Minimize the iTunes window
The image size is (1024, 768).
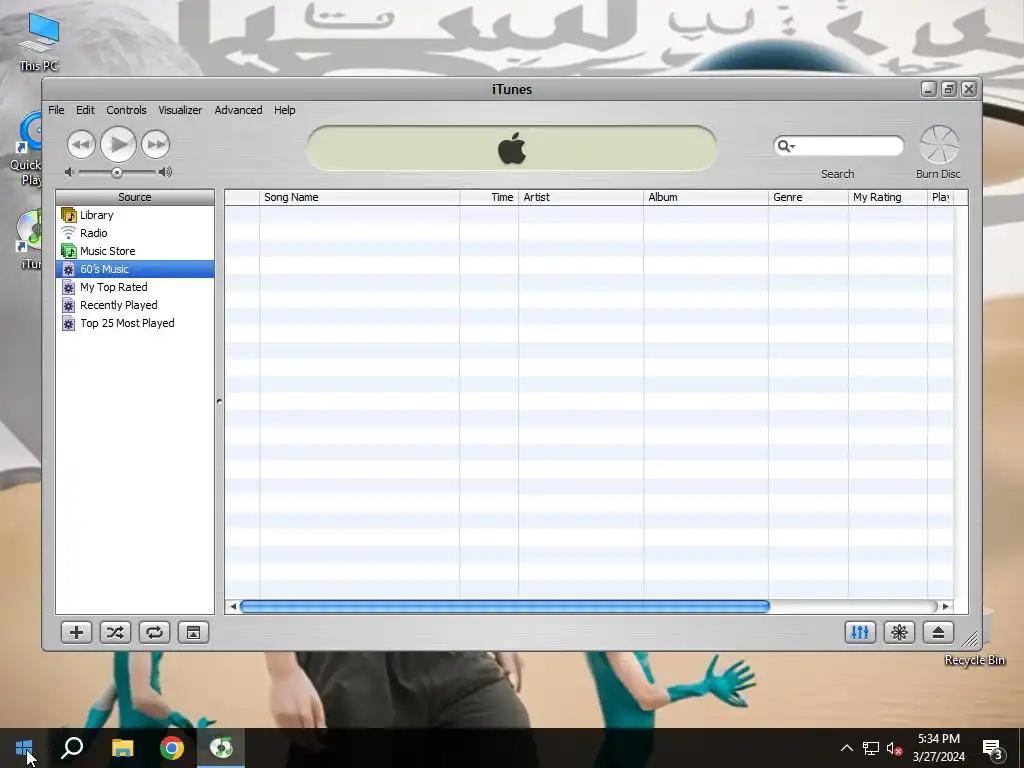pyautogui.click(x=929, y=89)
